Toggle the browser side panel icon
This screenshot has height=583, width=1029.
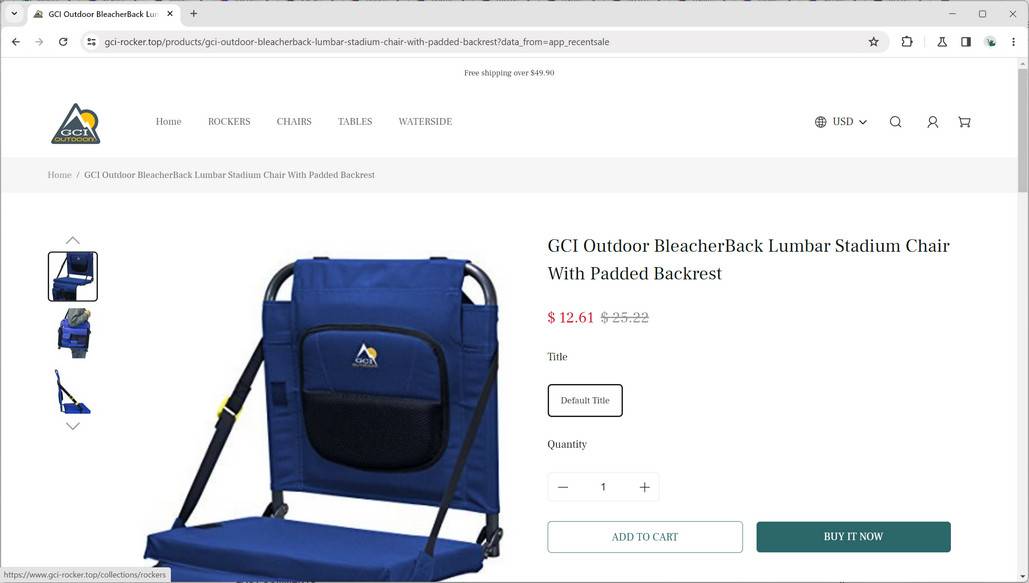(966, 41)
